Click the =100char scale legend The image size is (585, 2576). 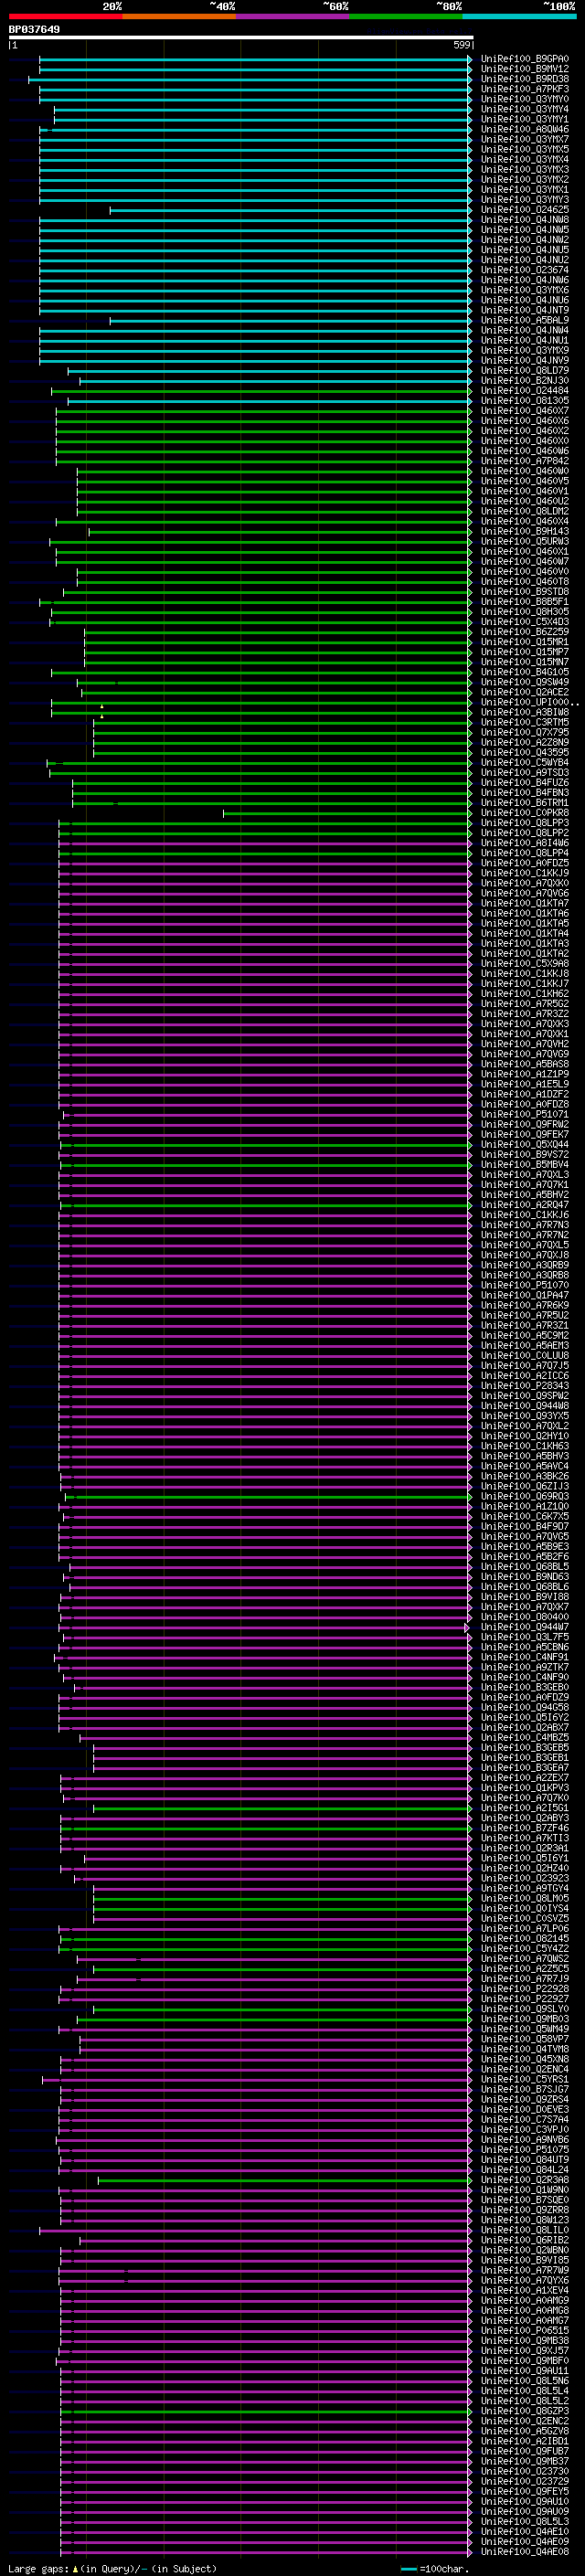[435, 2569]
